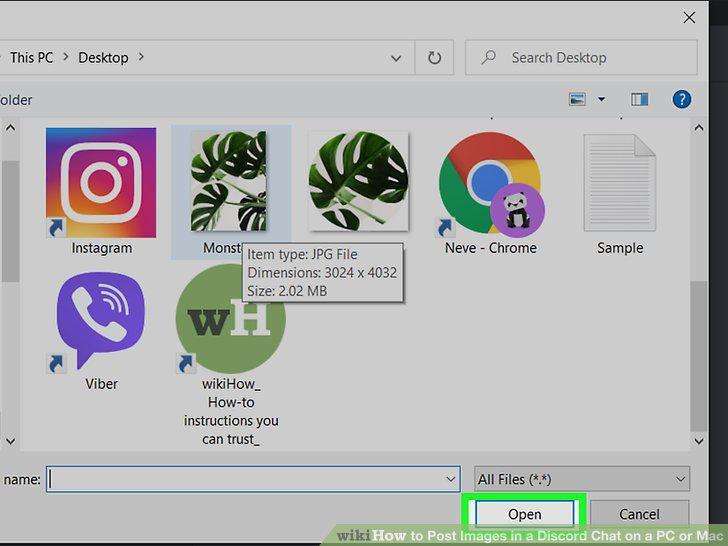
Task: Click Desktop in the address path
Action: point(103,58)
